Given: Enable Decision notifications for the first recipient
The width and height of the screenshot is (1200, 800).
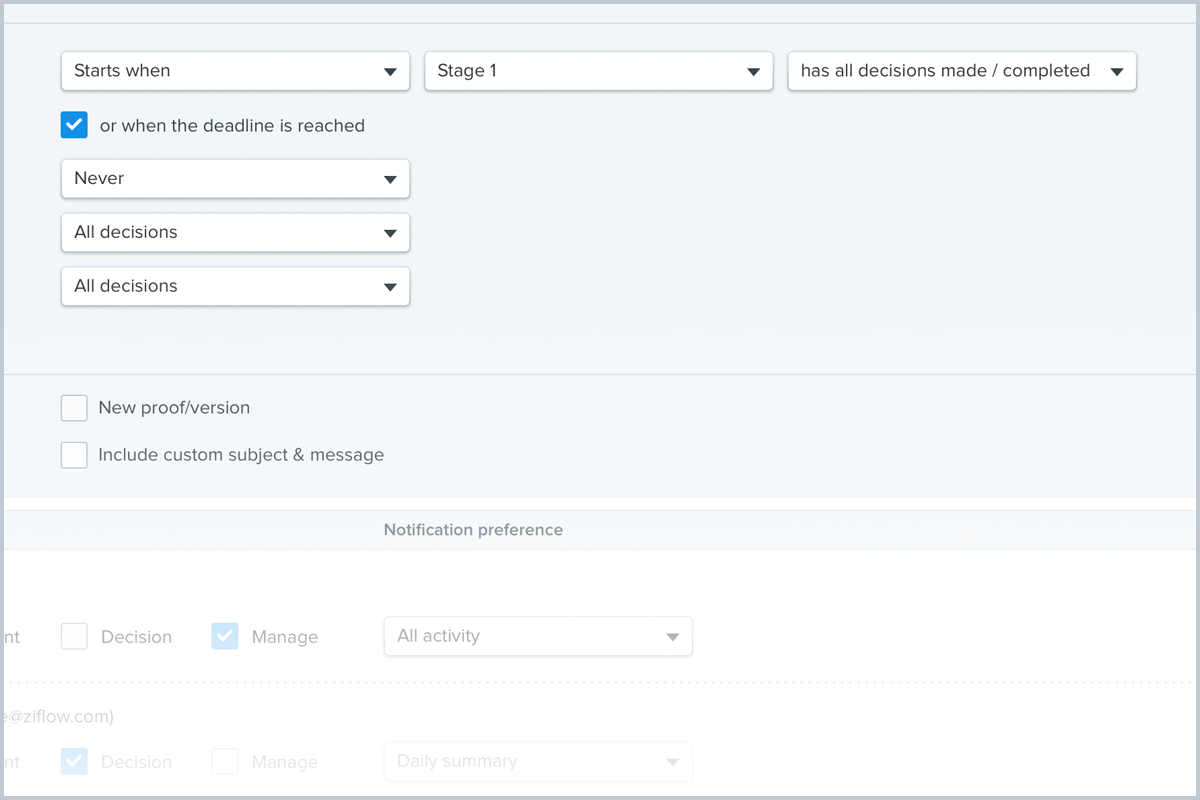Looking at the screenshot, I should [x=74, y=636].
